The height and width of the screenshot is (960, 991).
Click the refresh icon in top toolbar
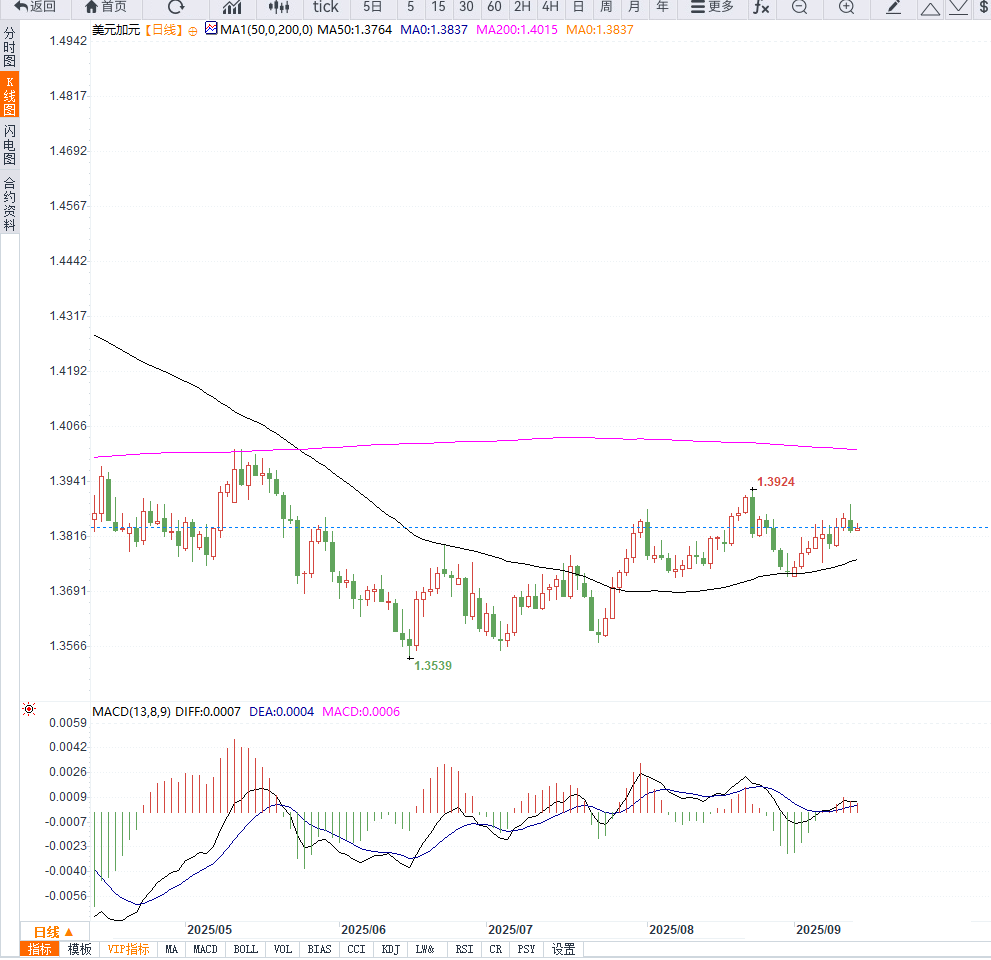(176, 7)
